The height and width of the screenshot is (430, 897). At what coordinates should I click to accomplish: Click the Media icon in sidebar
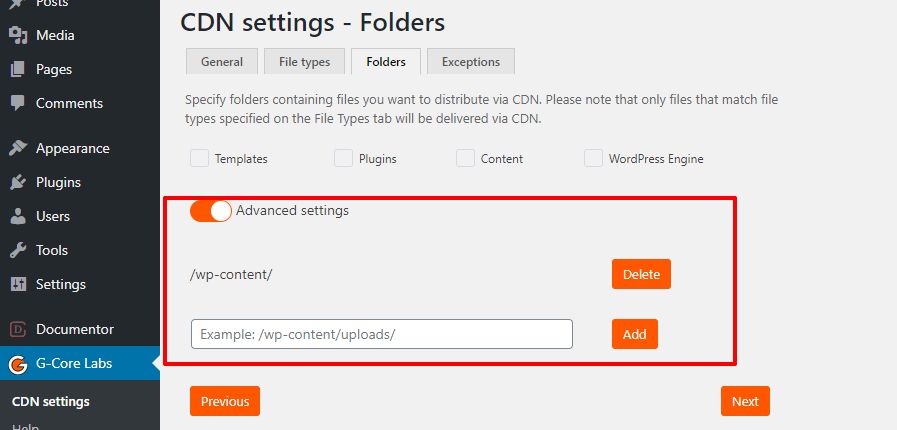[x=18, y=36]
